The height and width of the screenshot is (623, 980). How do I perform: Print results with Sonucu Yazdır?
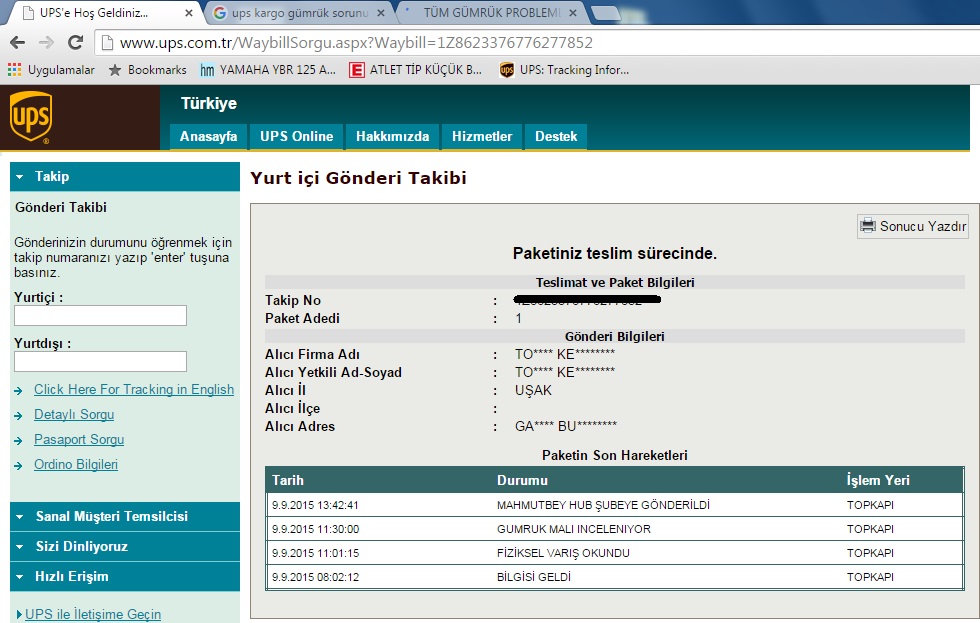[x=913, y=226]
